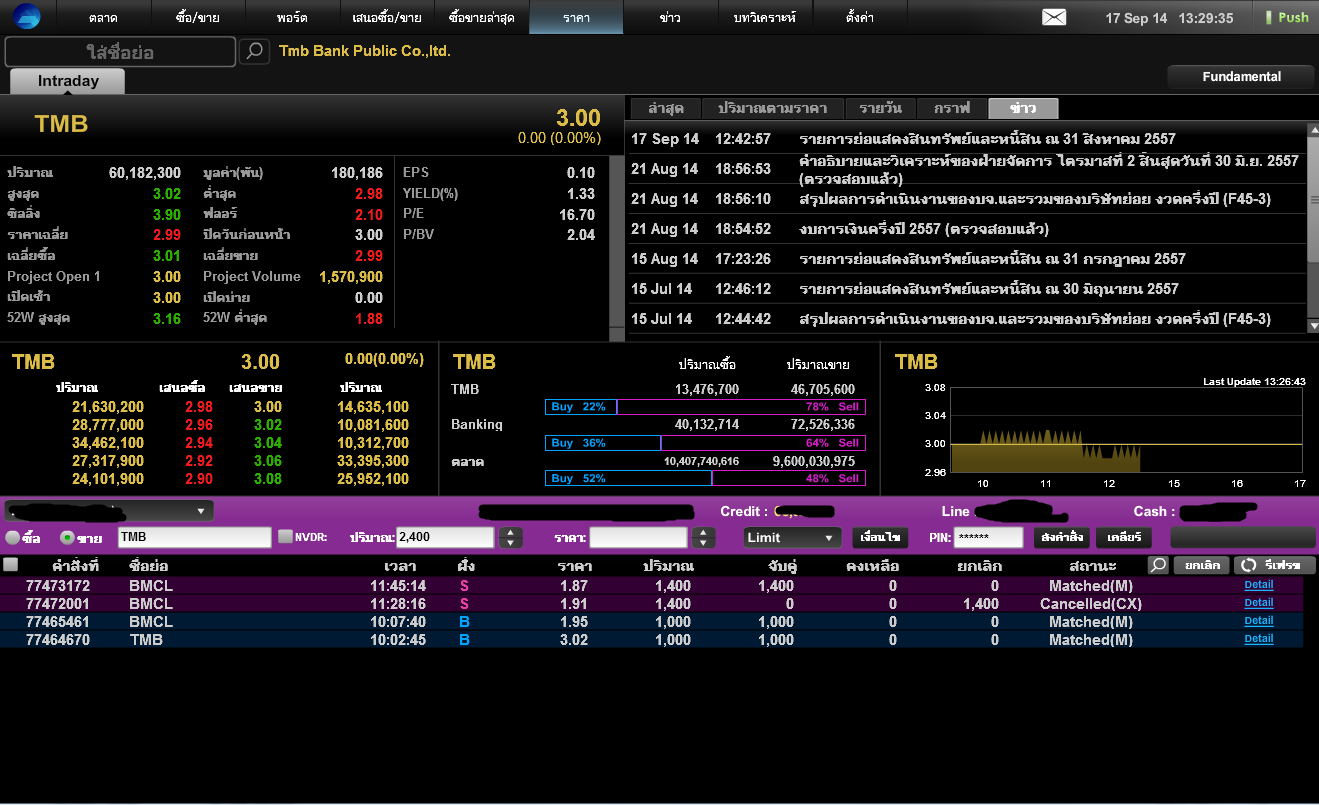Click the blue application logo icon
The image size is (1319, 805).
point(27,17)
